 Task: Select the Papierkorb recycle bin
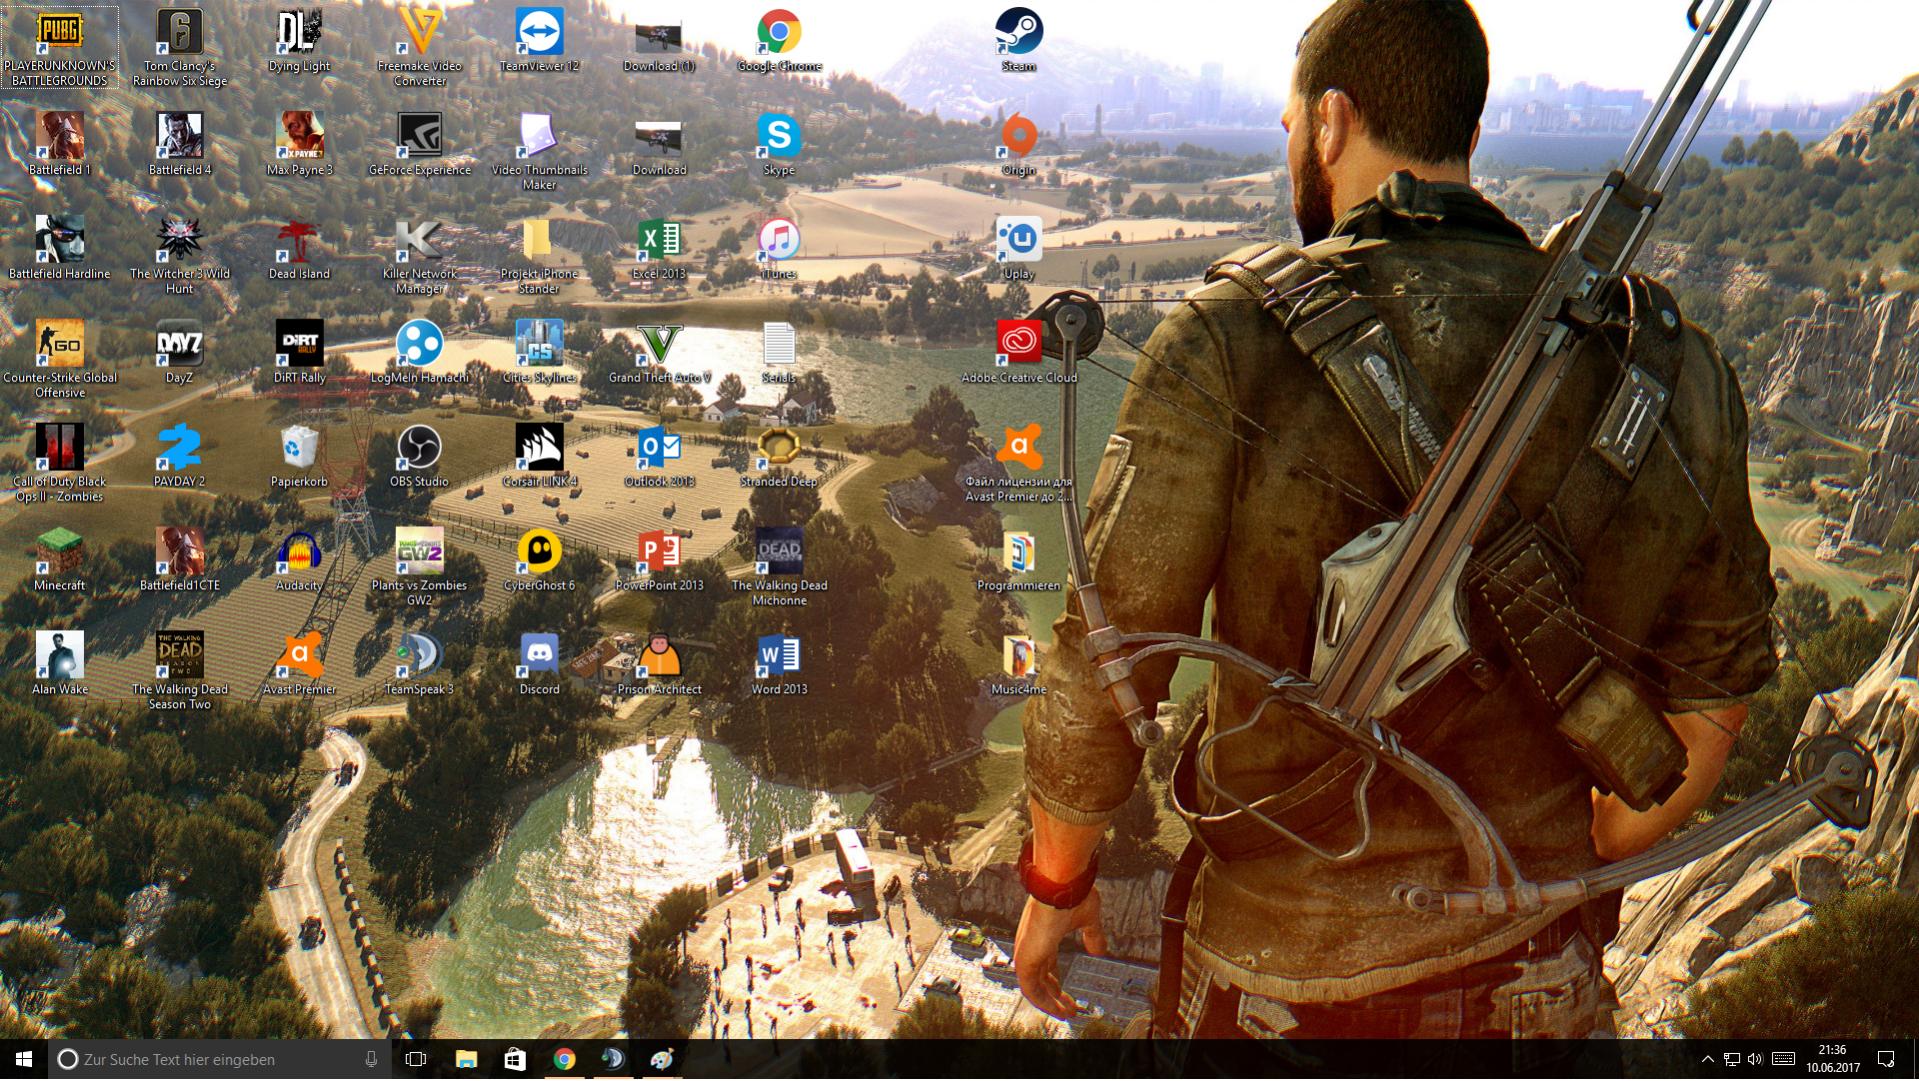point(299,456)
